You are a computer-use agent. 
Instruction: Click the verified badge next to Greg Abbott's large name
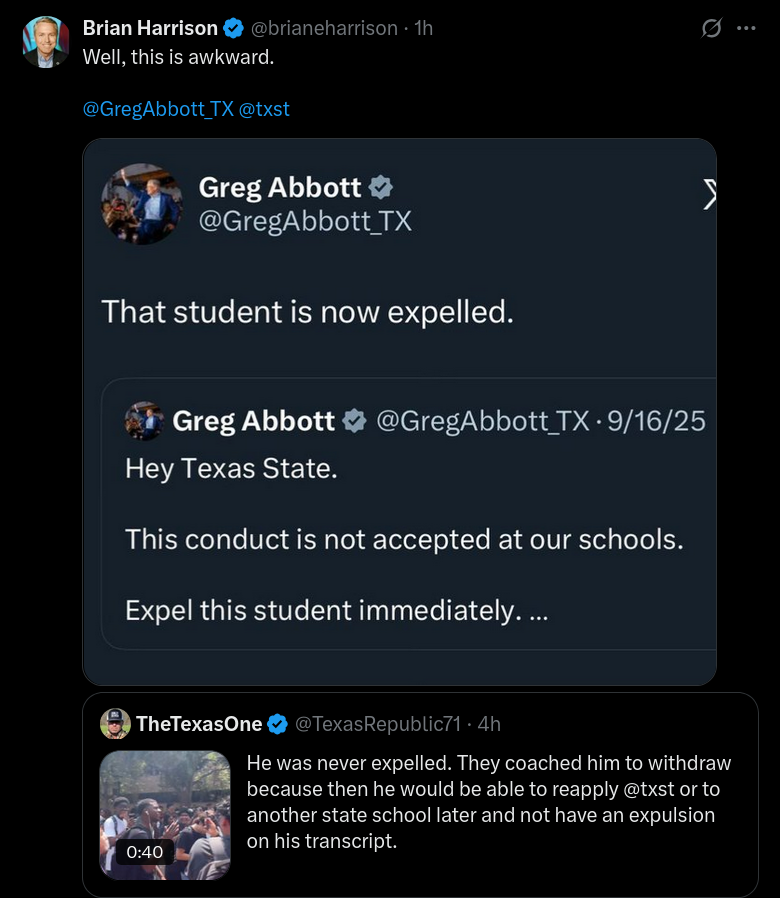click(381, 187)
